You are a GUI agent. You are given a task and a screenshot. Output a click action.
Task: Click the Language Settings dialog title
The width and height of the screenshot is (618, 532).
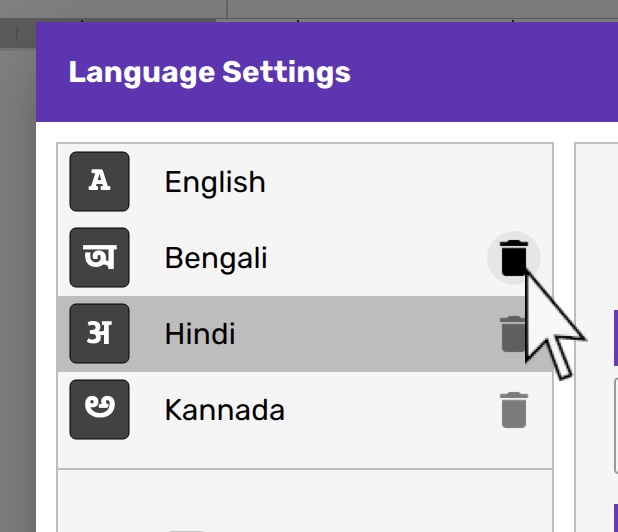[209, 73]
